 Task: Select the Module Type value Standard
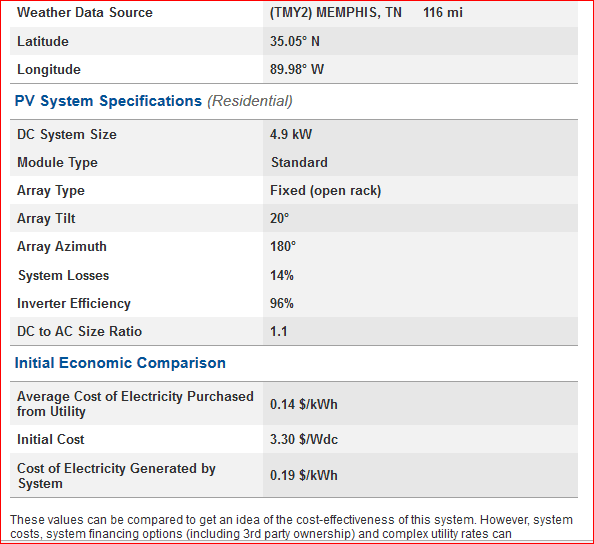pyautogui.click(x=299, y=163)
